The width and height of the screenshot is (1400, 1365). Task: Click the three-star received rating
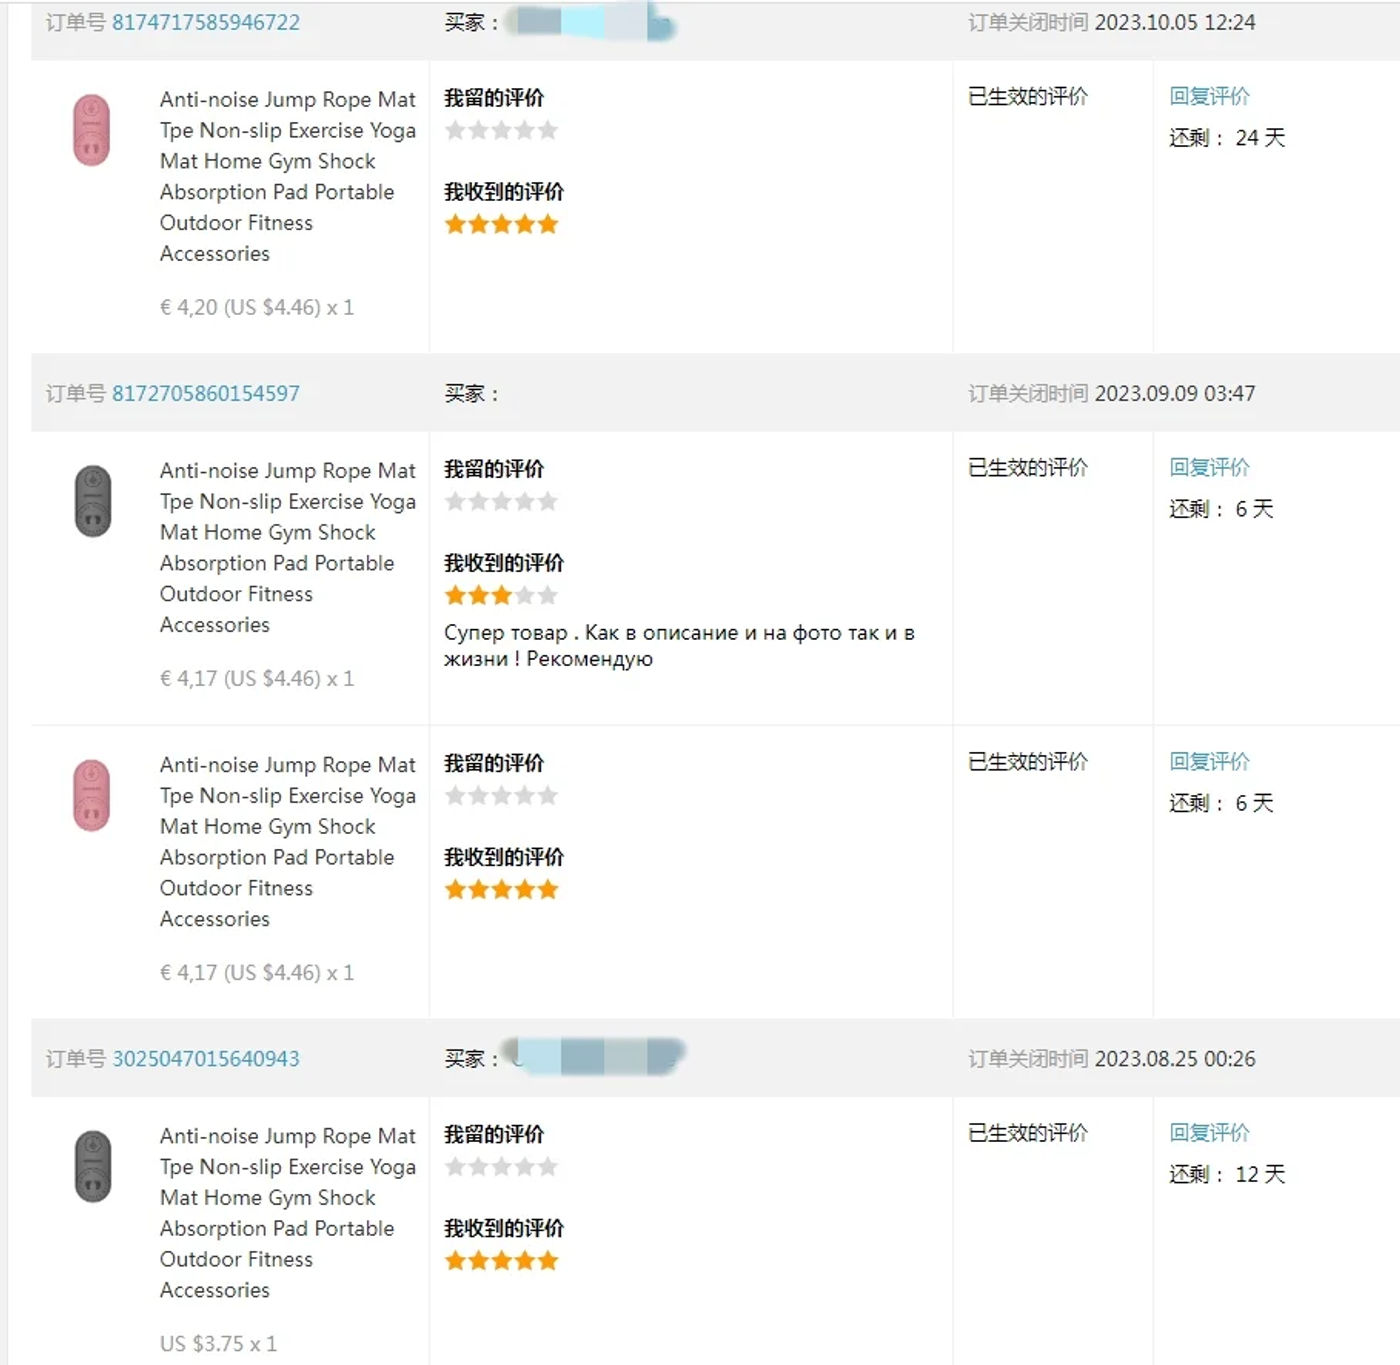point(501,595)
